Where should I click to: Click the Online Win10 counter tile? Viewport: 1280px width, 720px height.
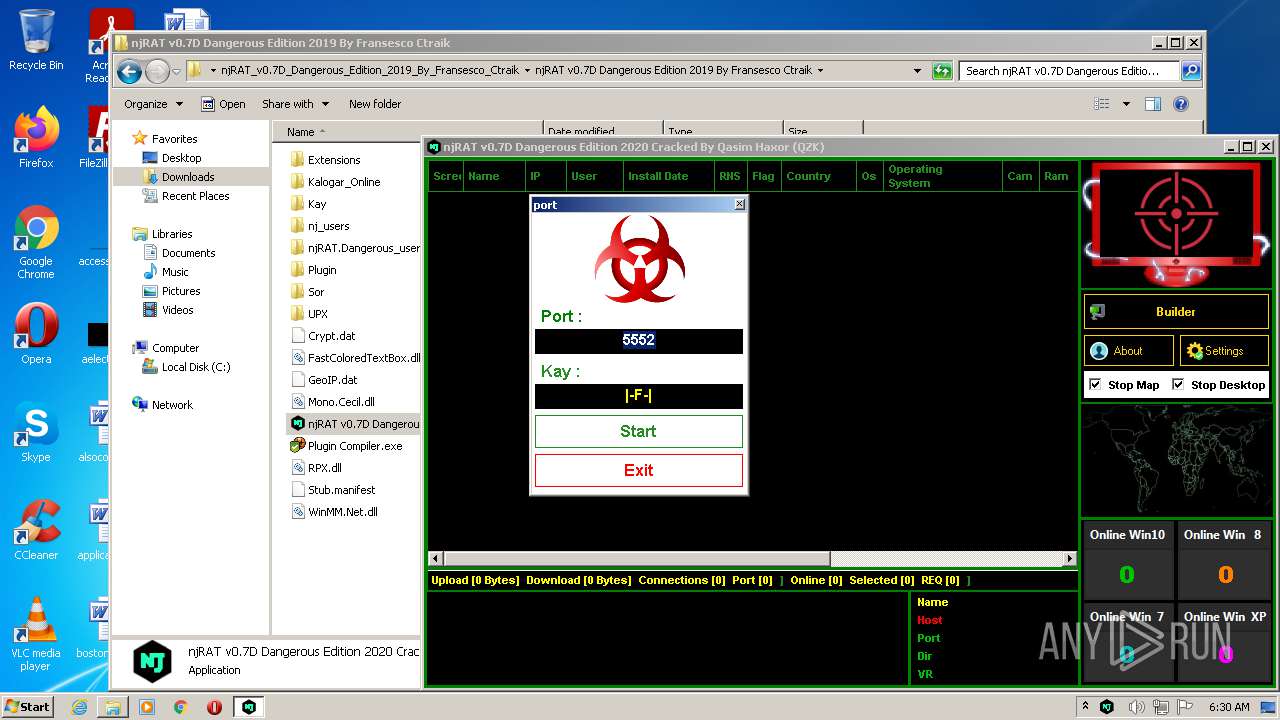1127,561
